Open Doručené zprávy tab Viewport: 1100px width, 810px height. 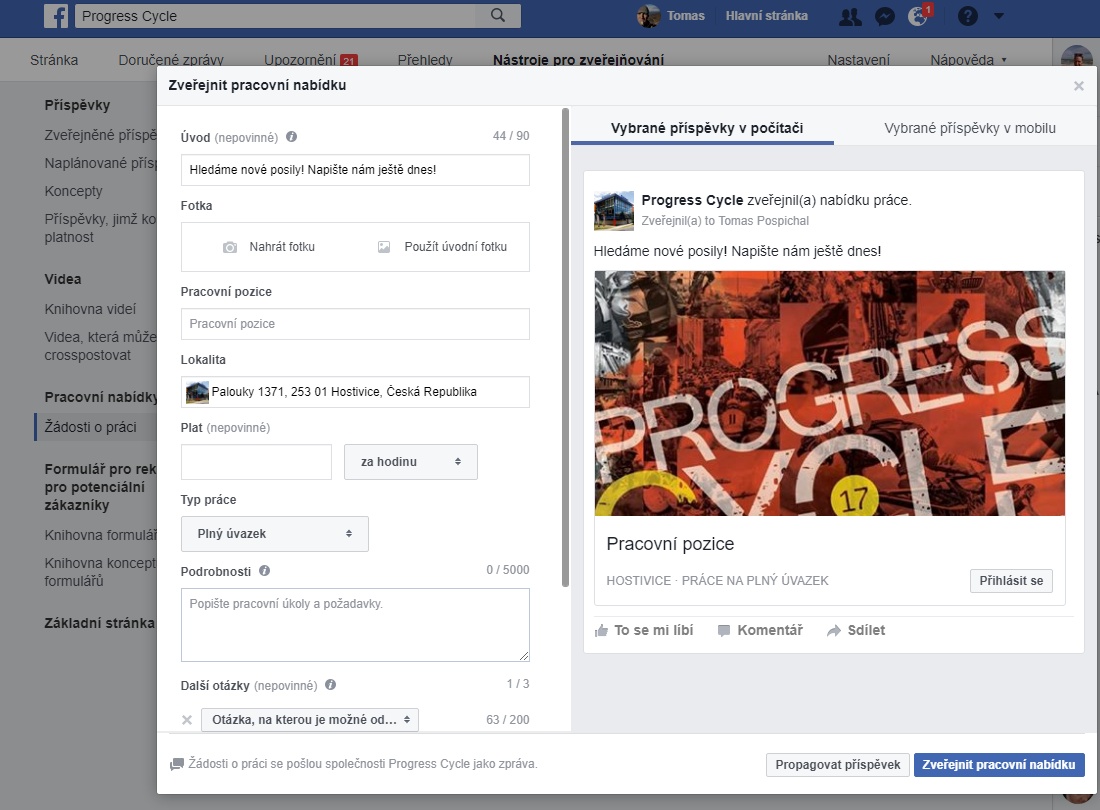click(171, 60)
